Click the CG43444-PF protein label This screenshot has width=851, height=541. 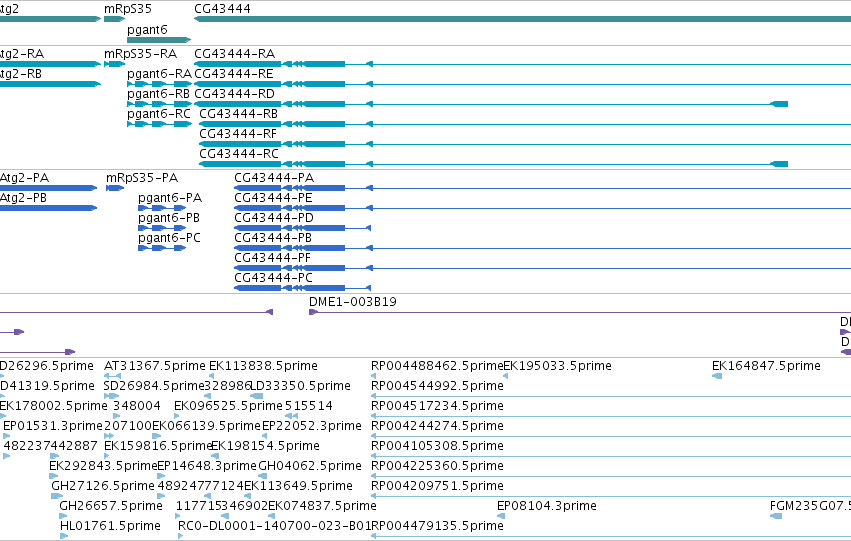click(272, 258)
